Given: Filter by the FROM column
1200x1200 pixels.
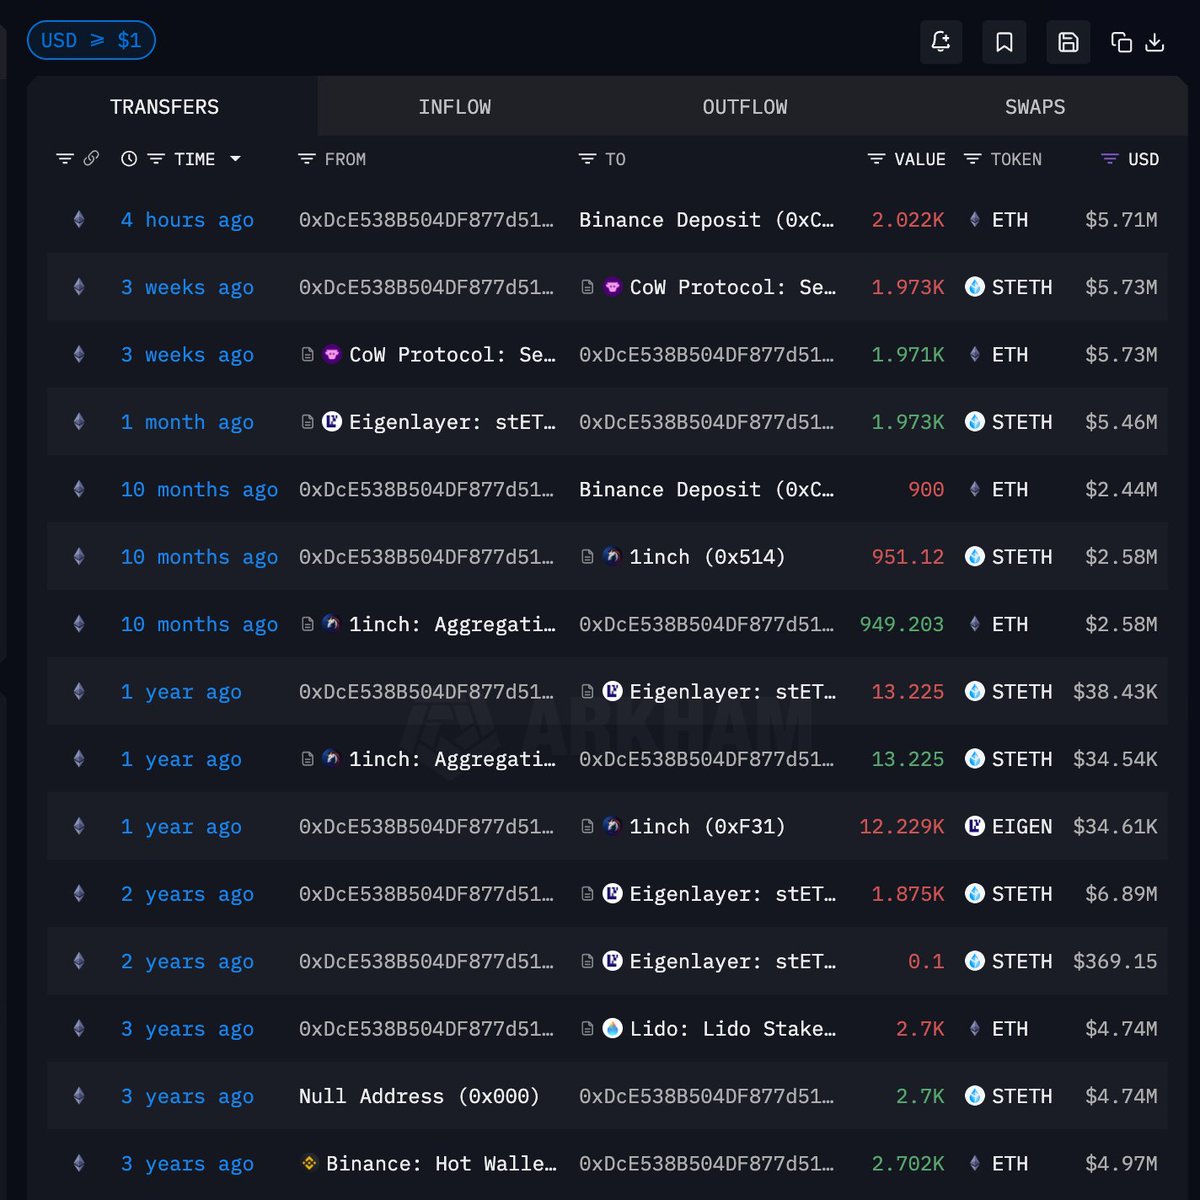Looking at the screenshot, I should [x=307, y=159].
